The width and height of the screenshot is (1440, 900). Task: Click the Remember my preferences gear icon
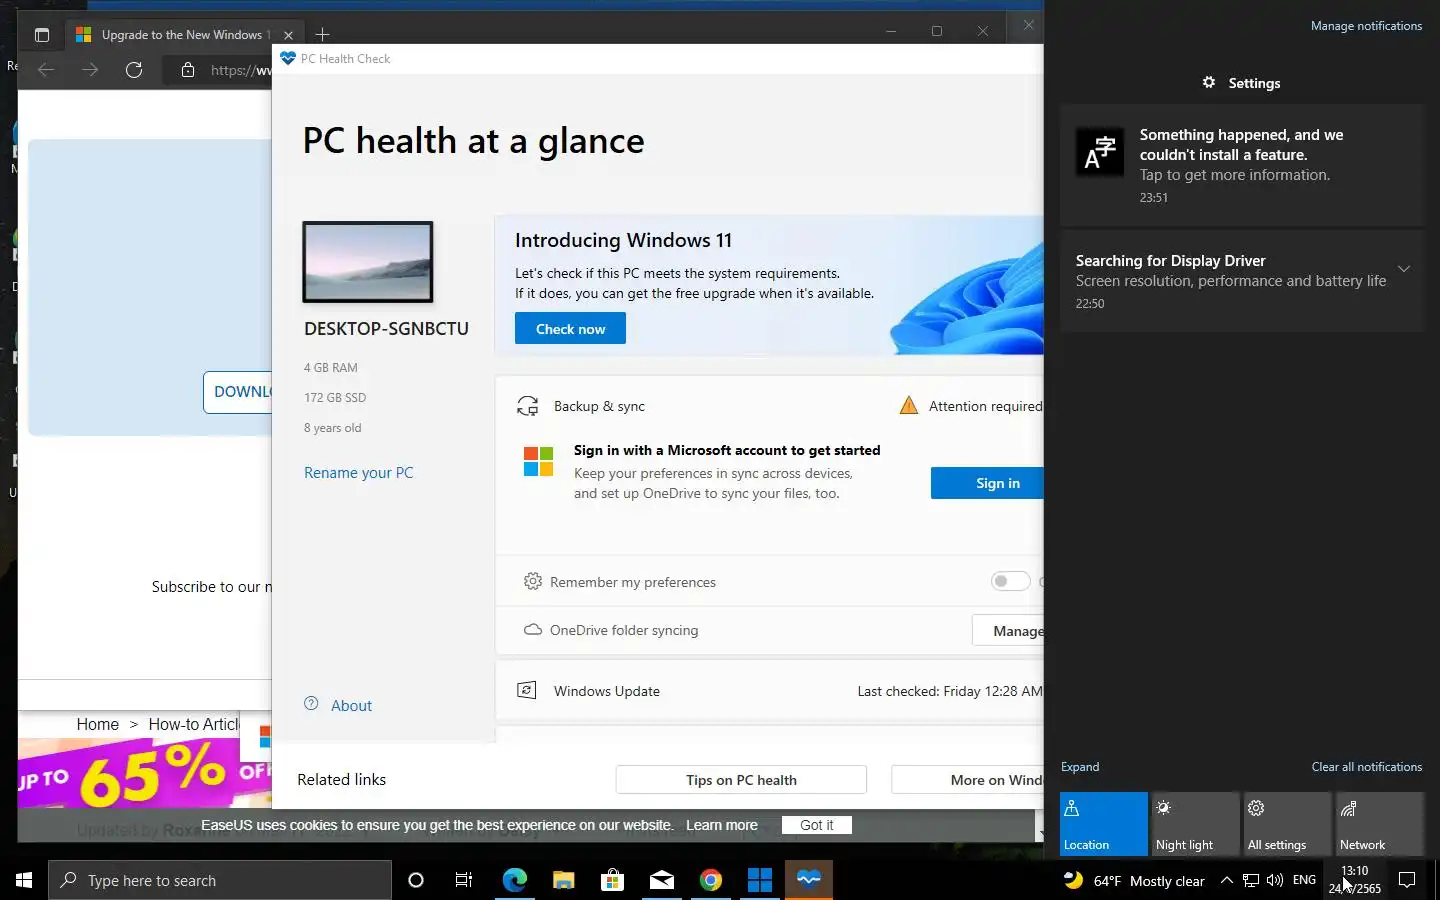(533, 582)
